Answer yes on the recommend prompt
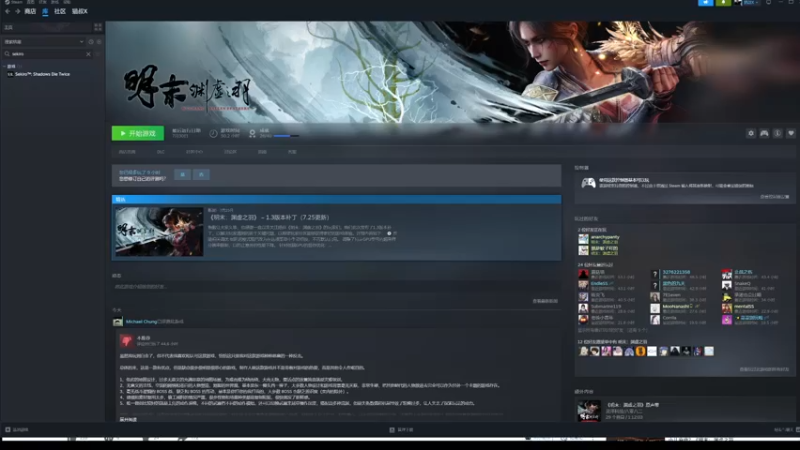 point(183,174)
